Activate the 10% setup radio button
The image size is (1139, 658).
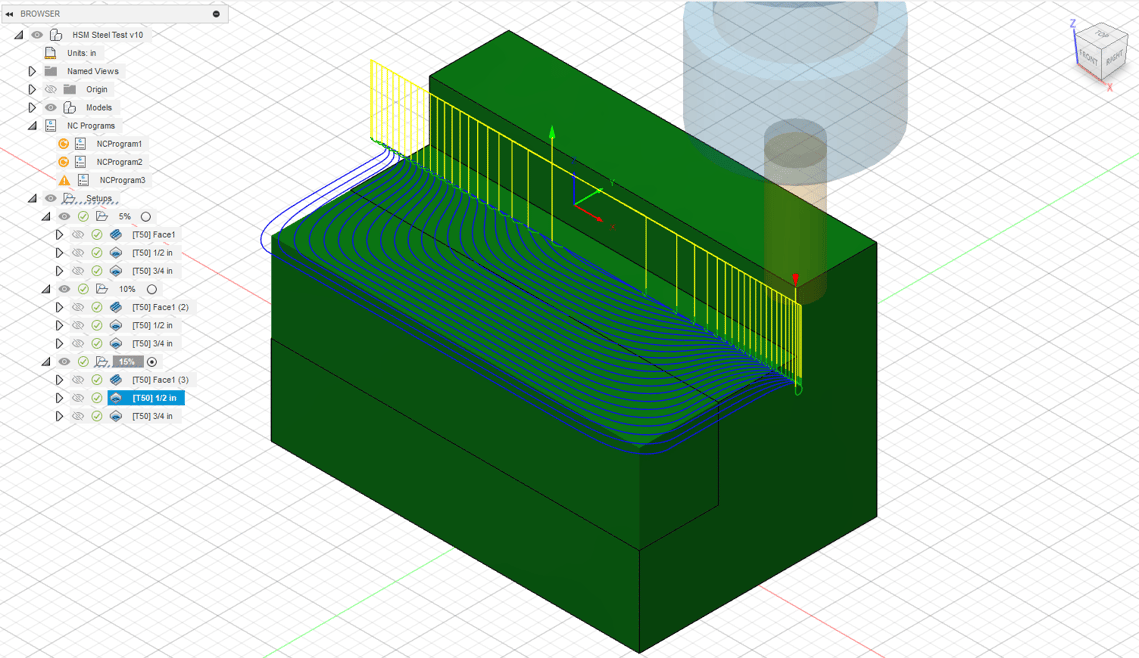[x=152, y=289]
